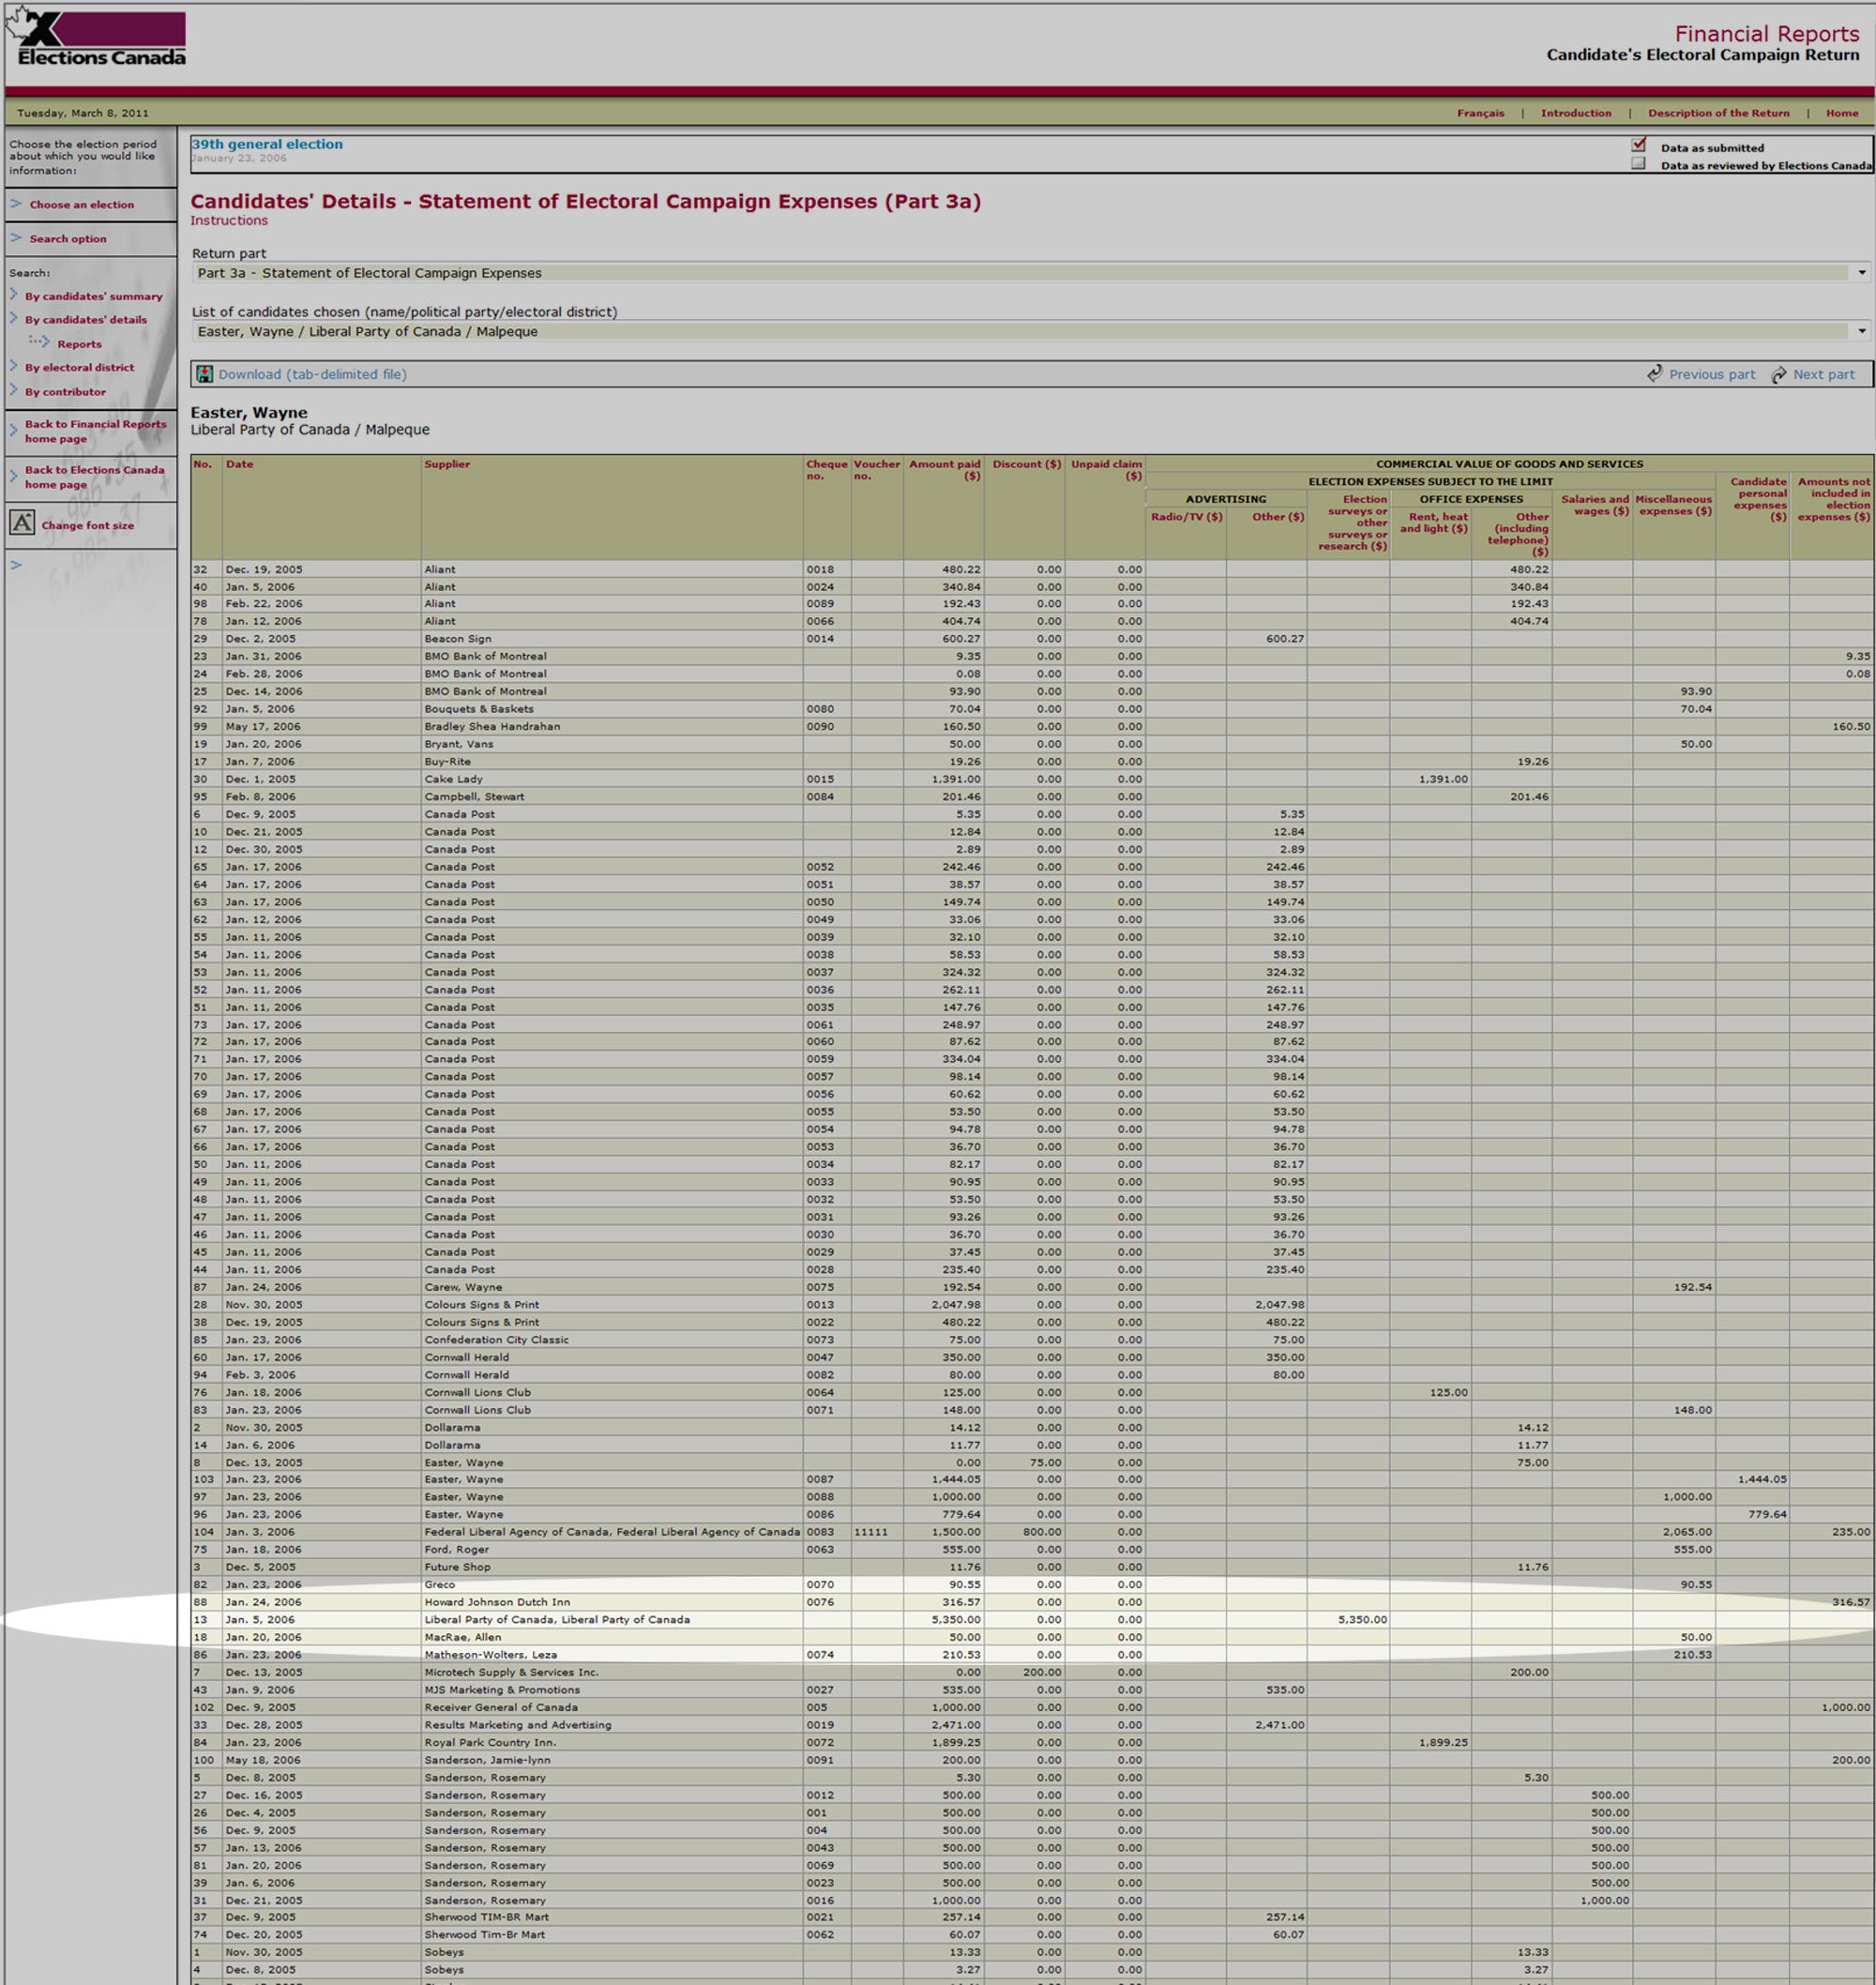This screenshot has width=1876, height=1985.
Task: Click Instructions link under the heading
Action: click(x=229, y=221)
